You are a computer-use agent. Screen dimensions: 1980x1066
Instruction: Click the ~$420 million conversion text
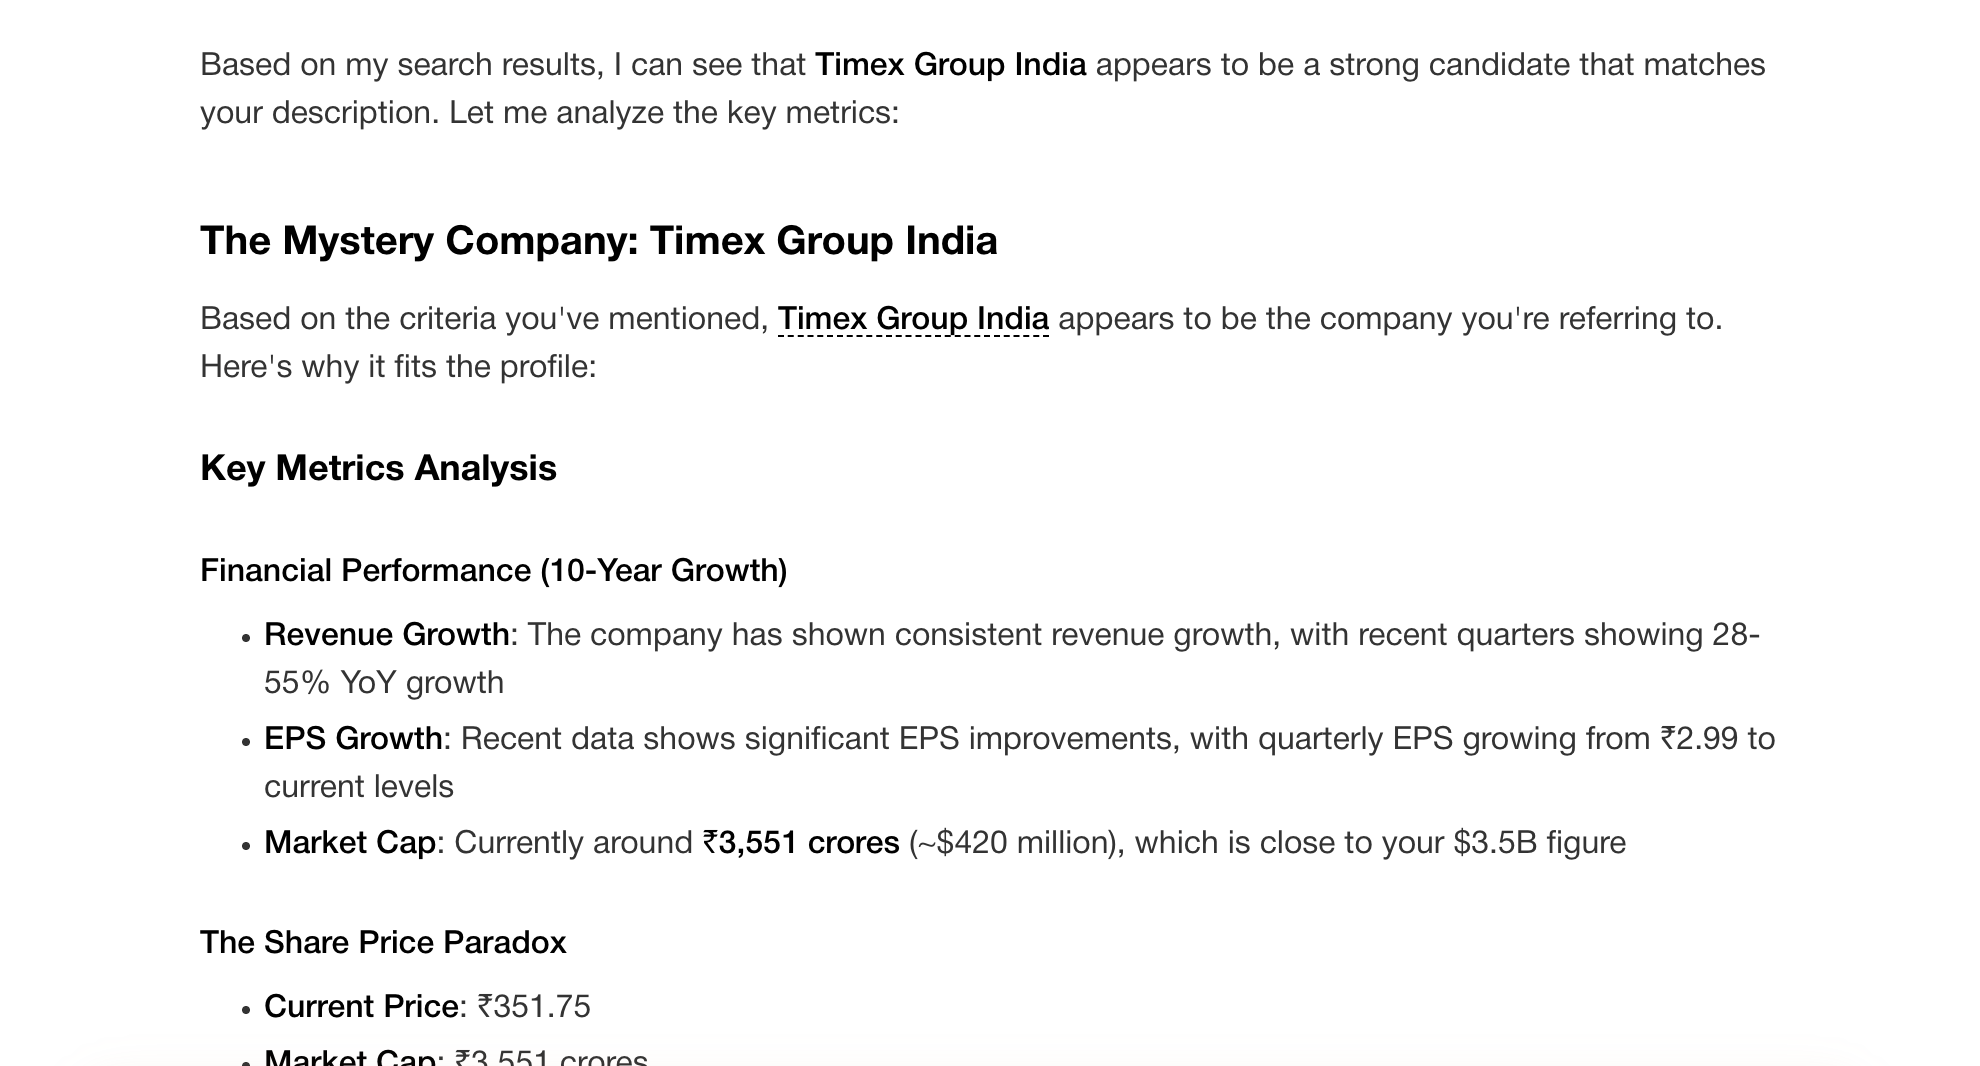1012,843
